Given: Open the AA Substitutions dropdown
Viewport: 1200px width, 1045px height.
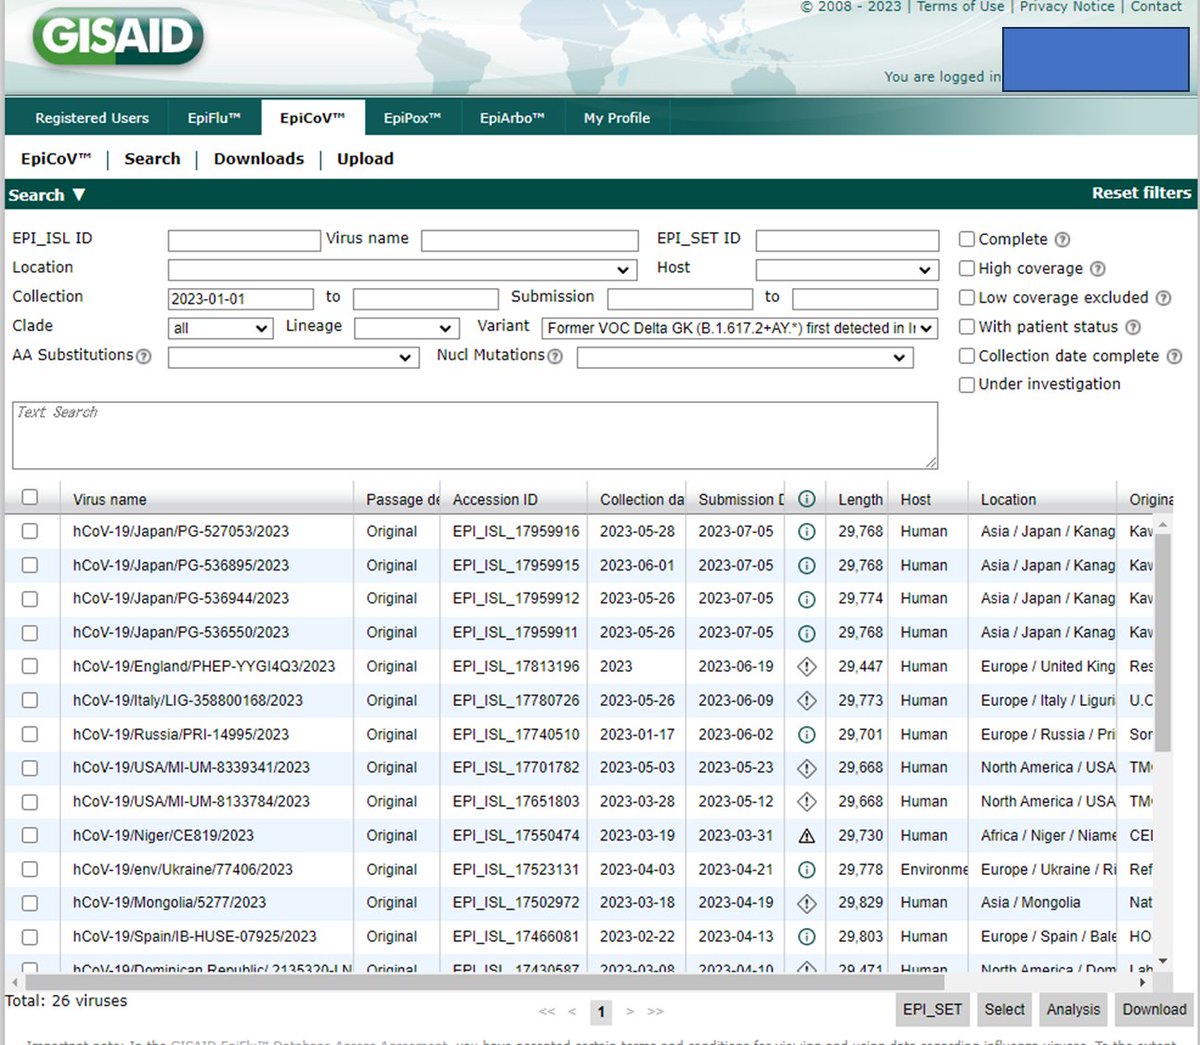Looking at the screenshot, I should (x=293, y=358).
